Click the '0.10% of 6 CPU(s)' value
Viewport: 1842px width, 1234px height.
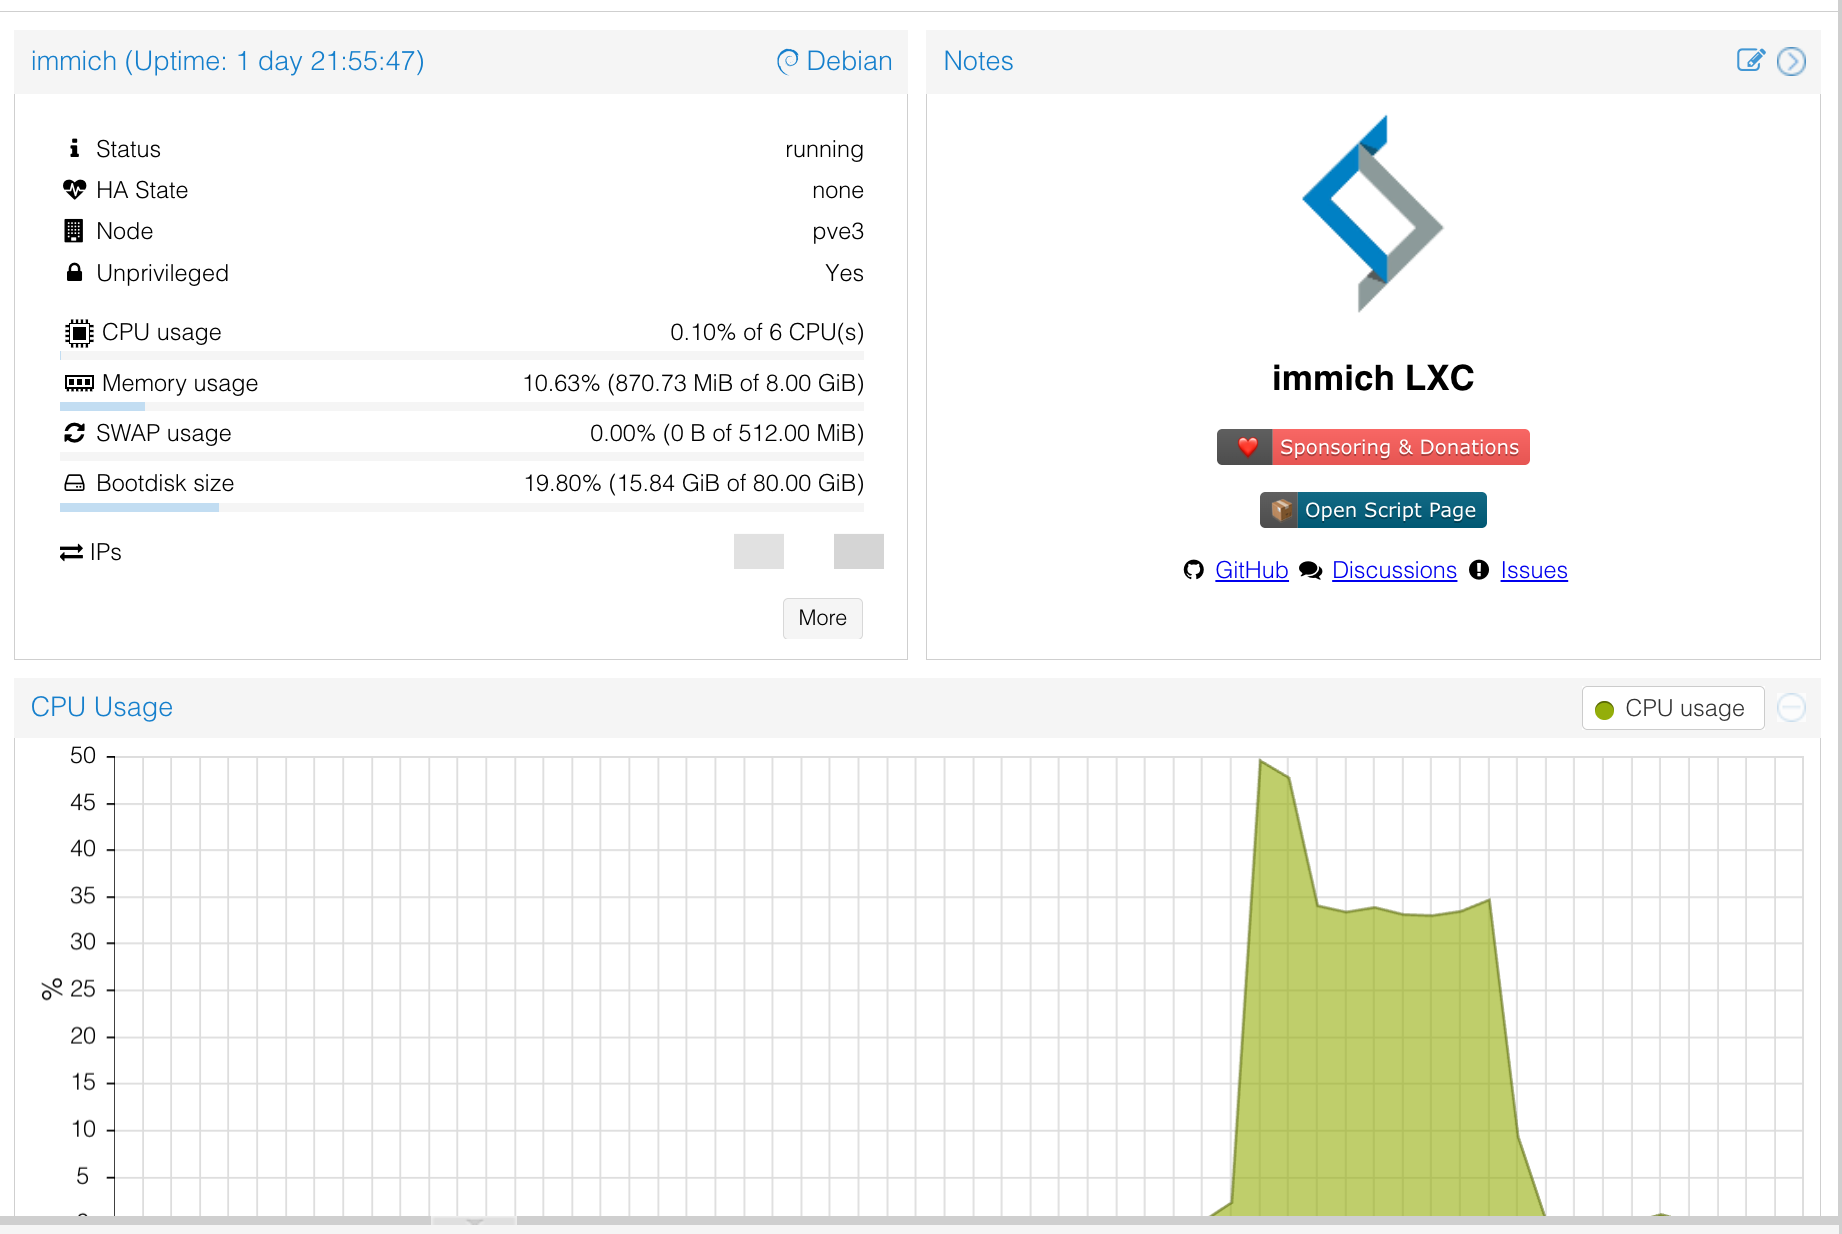coord(767,332)
